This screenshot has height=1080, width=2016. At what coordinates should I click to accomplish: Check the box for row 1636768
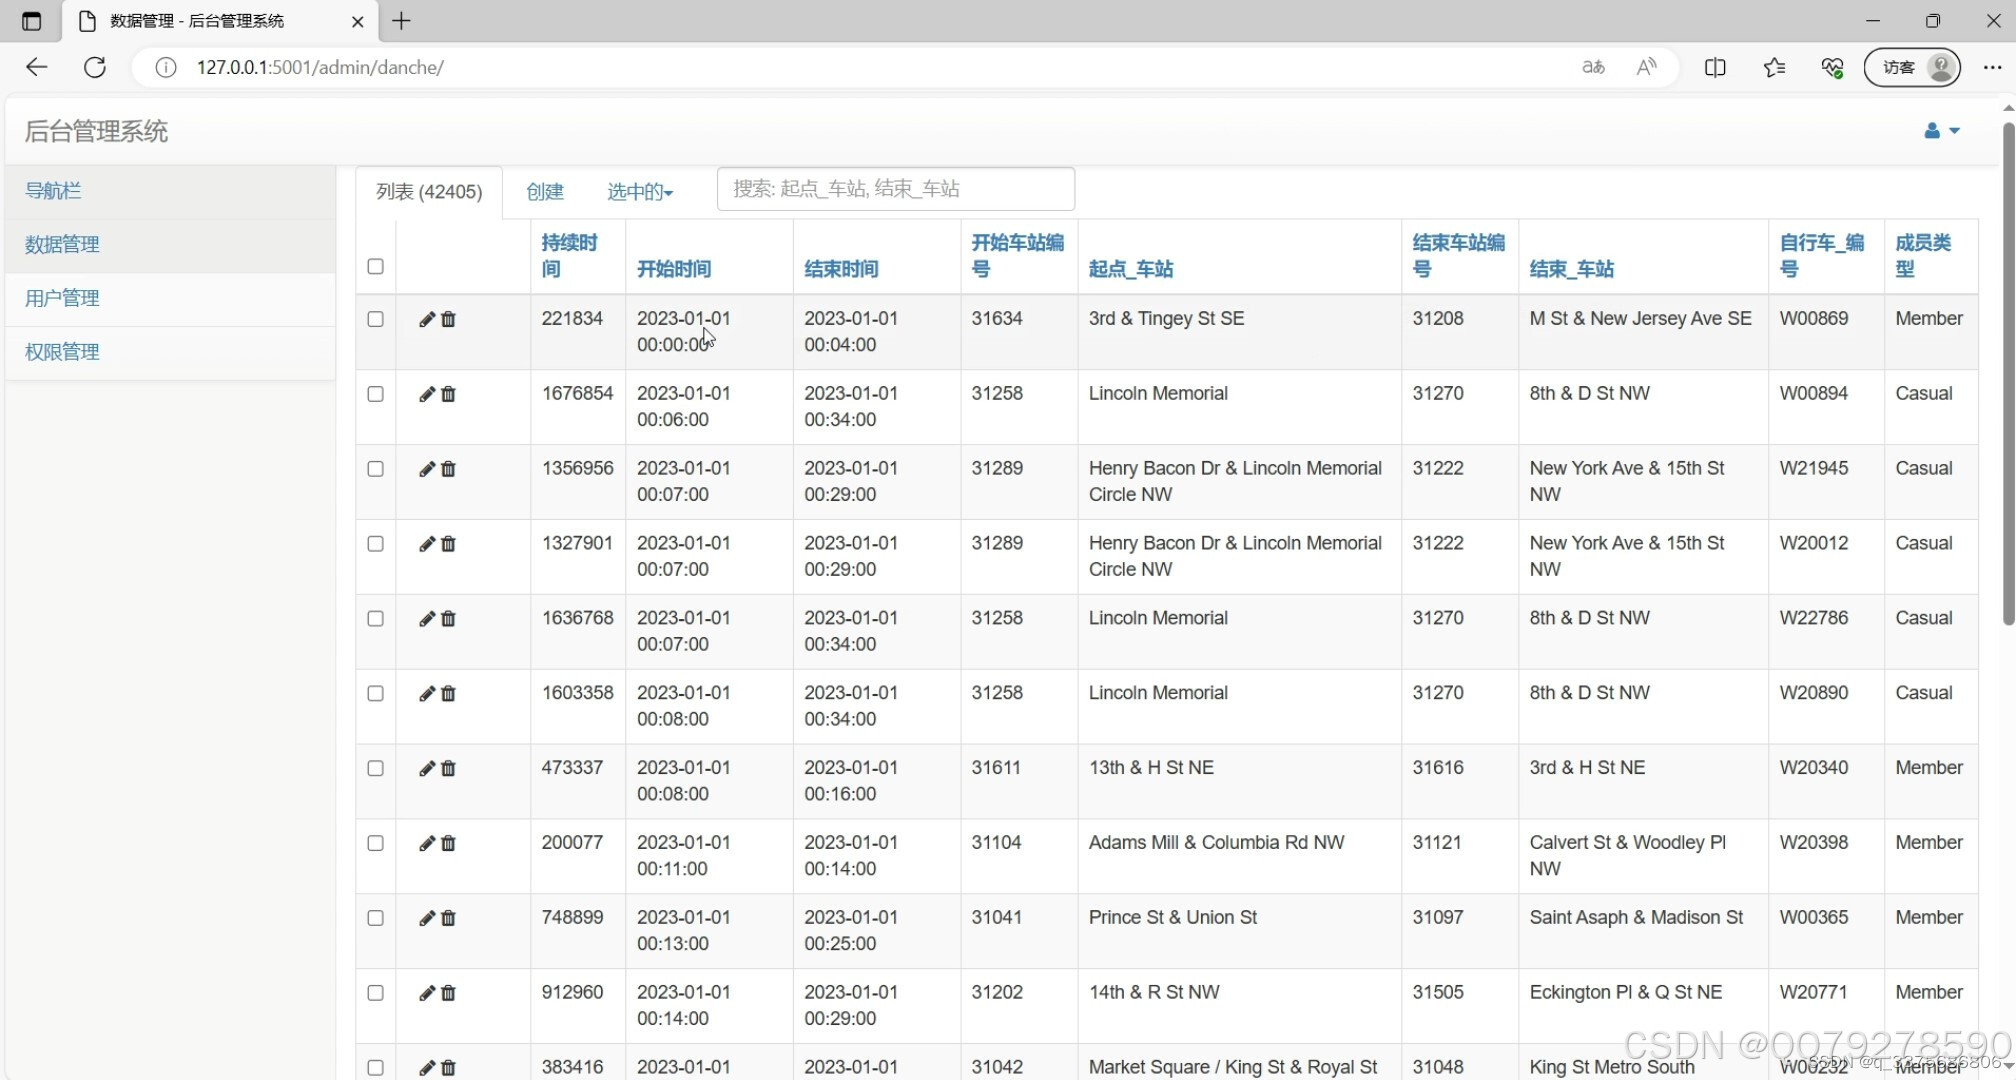tap(375, 618)
